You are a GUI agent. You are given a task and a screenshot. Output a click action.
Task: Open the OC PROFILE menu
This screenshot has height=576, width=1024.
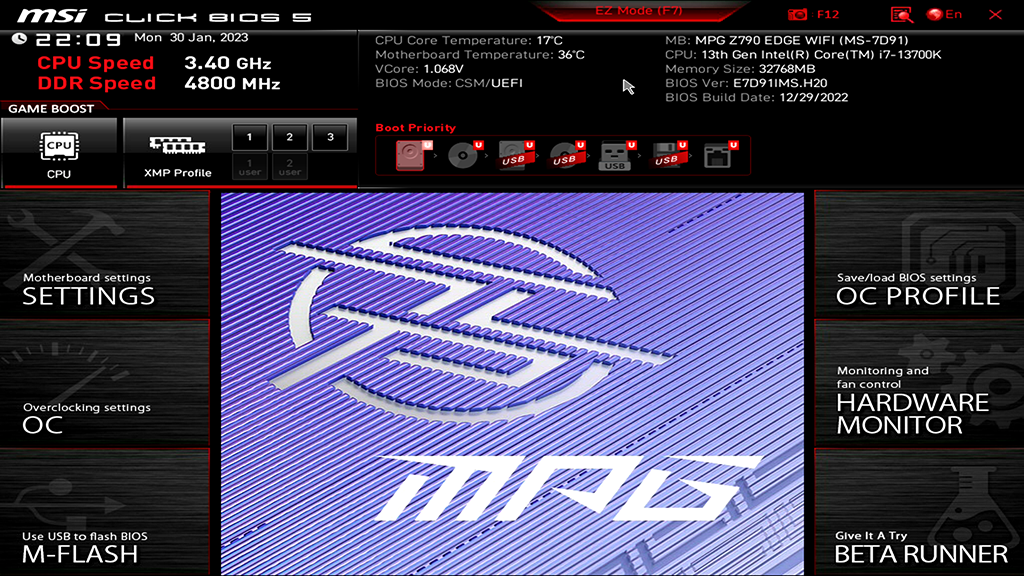pos(920,255)
